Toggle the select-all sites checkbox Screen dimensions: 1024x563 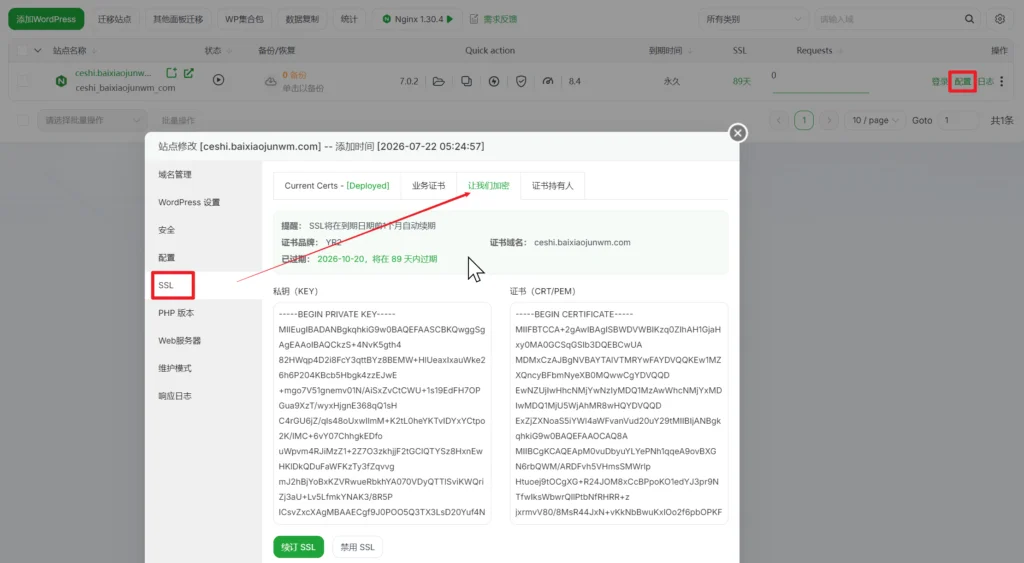tap(22, 50)
